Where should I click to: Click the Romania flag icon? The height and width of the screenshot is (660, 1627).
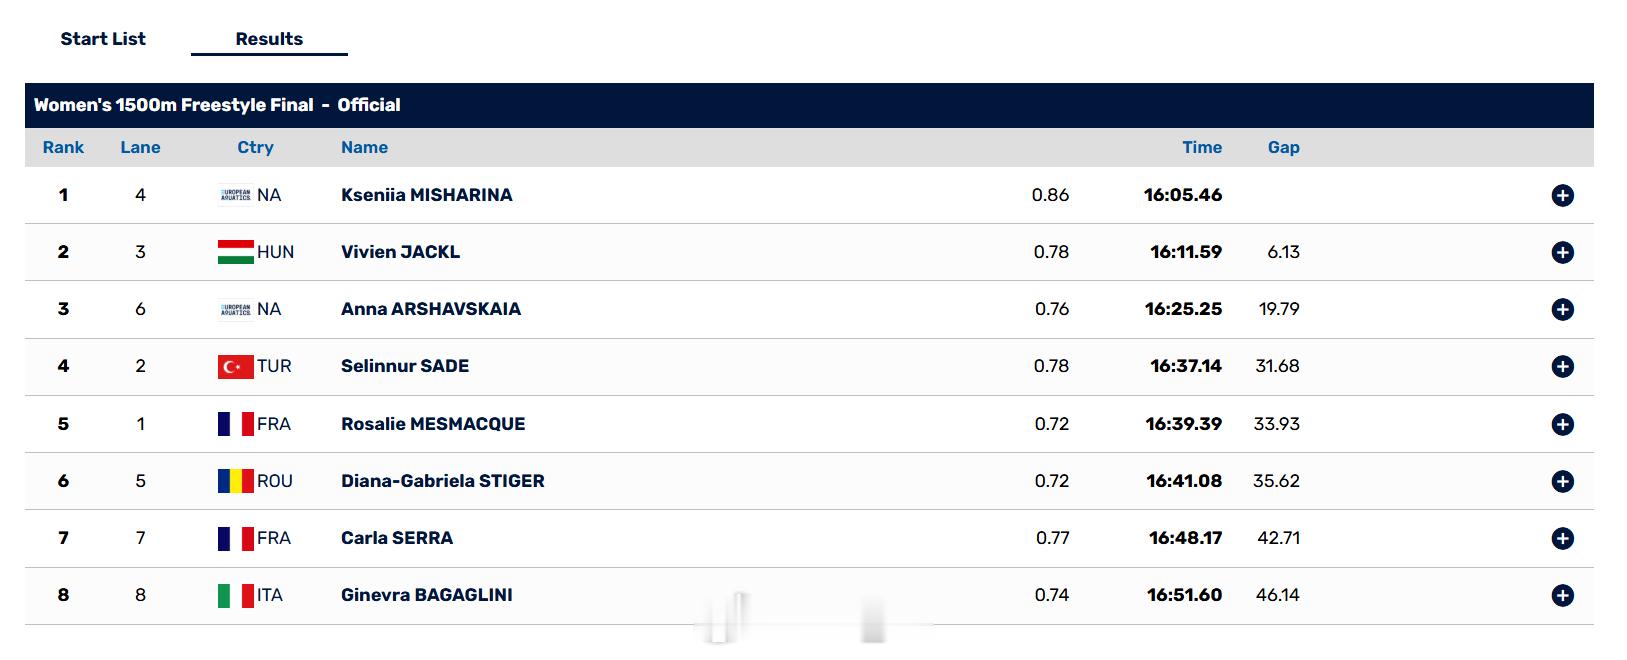click(236, 481)
